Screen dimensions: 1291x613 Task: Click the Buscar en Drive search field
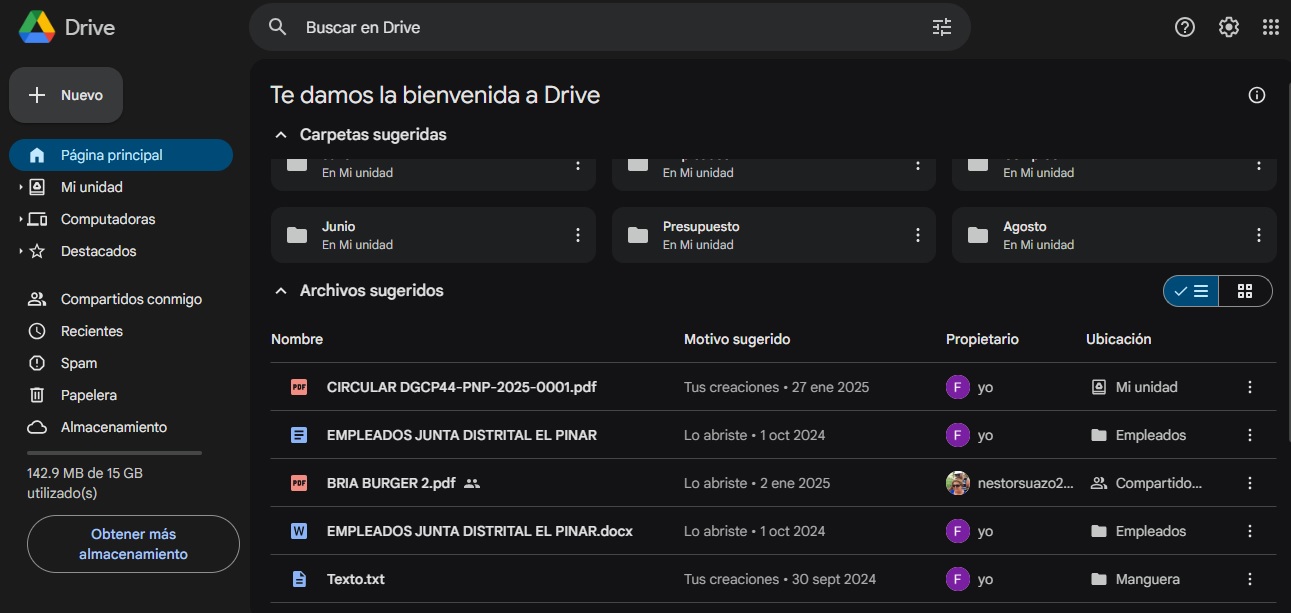pyautogui.click(x=600, y=27)
